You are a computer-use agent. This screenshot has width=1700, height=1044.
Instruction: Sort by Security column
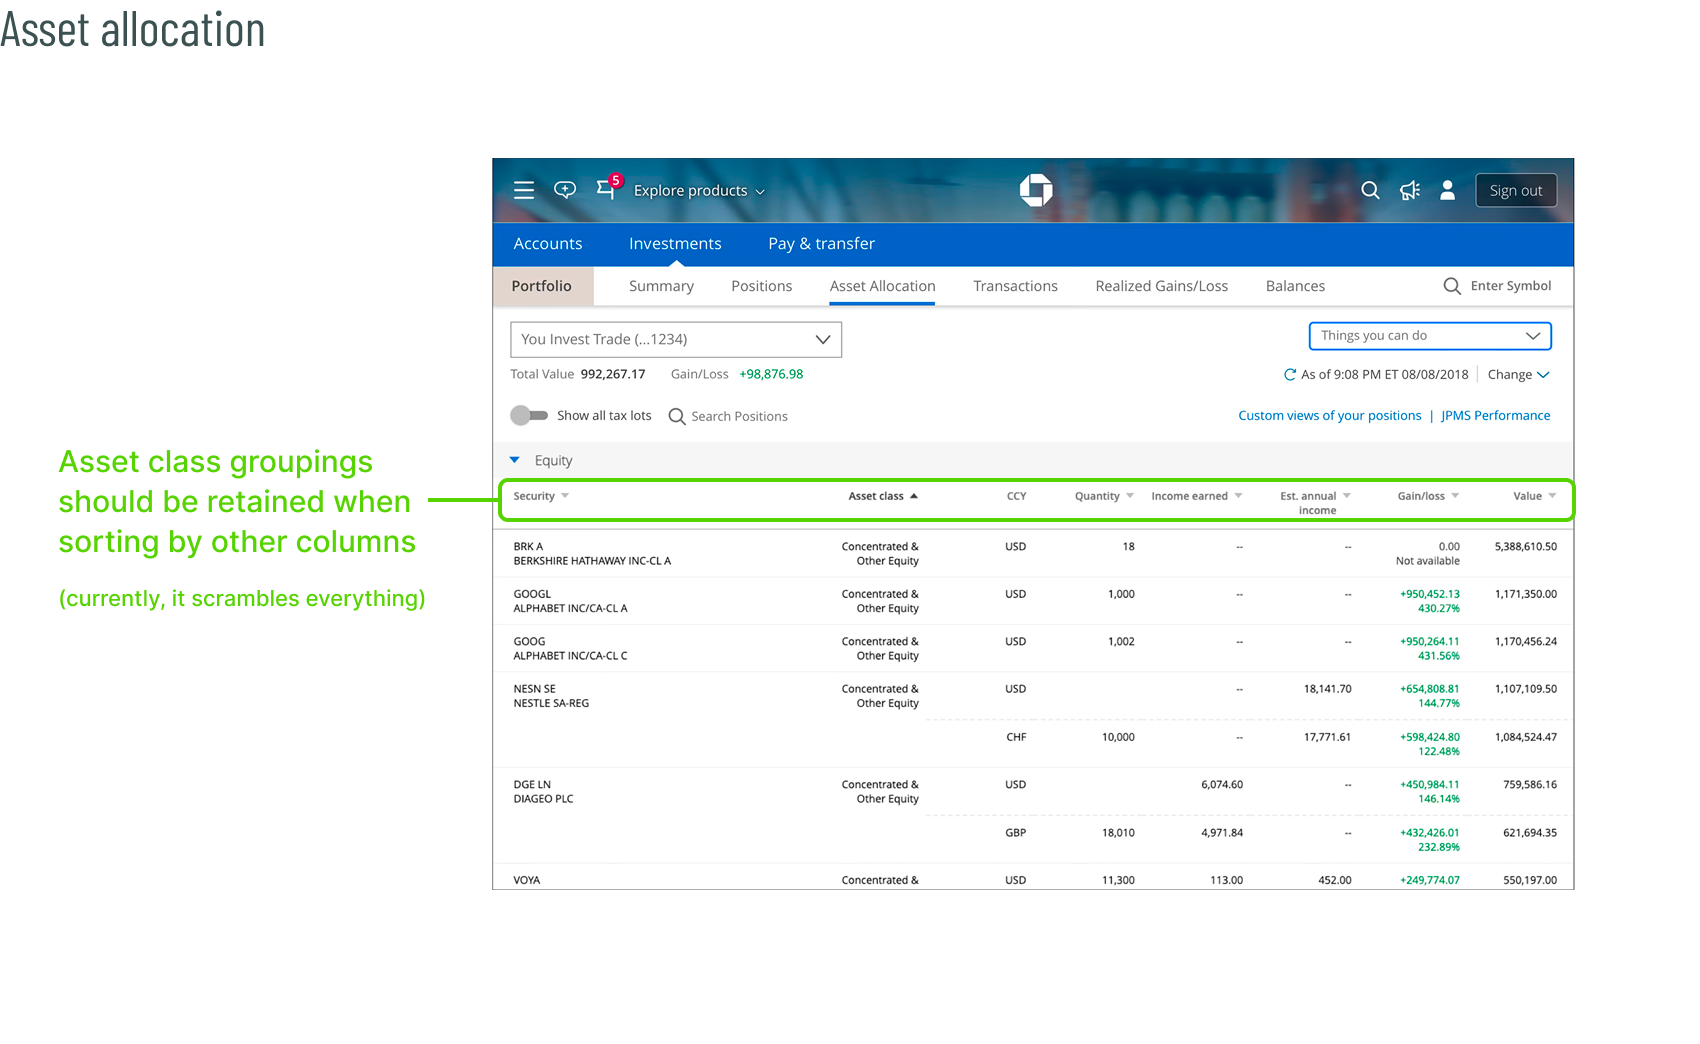click(541, 496)
